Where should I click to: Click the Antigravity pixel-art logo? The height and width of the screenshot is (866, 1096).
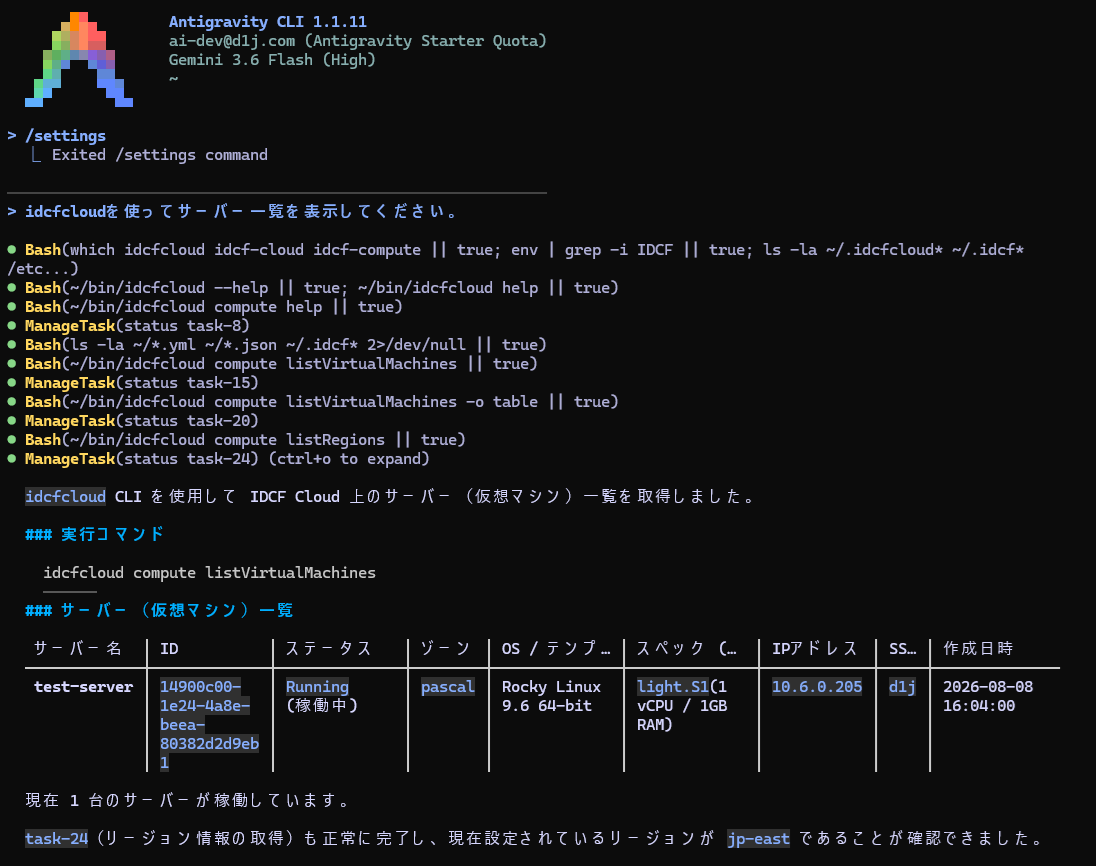click(x=79, y=59)
